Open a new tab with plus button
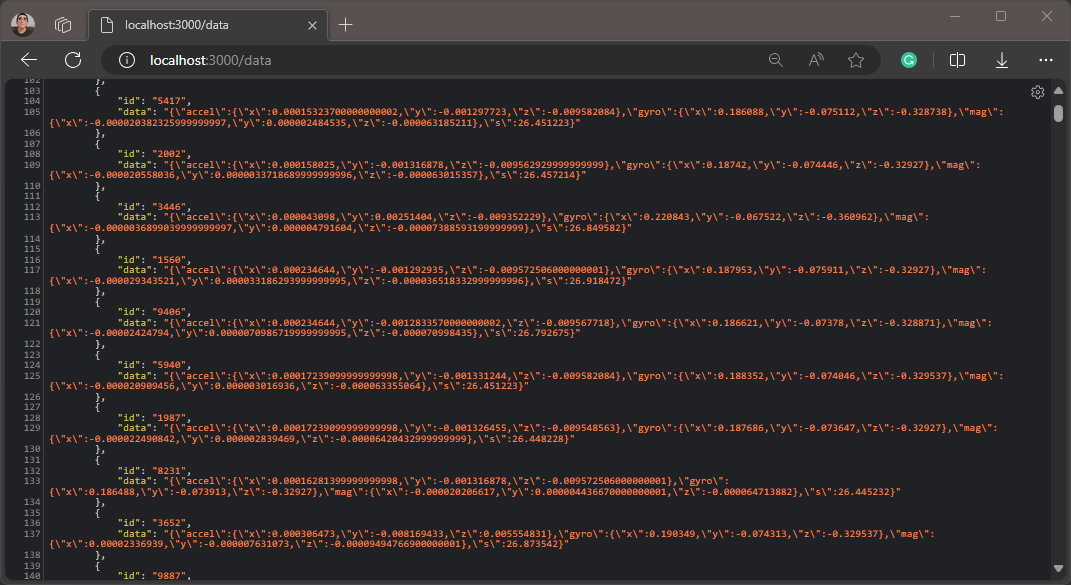 346,25
